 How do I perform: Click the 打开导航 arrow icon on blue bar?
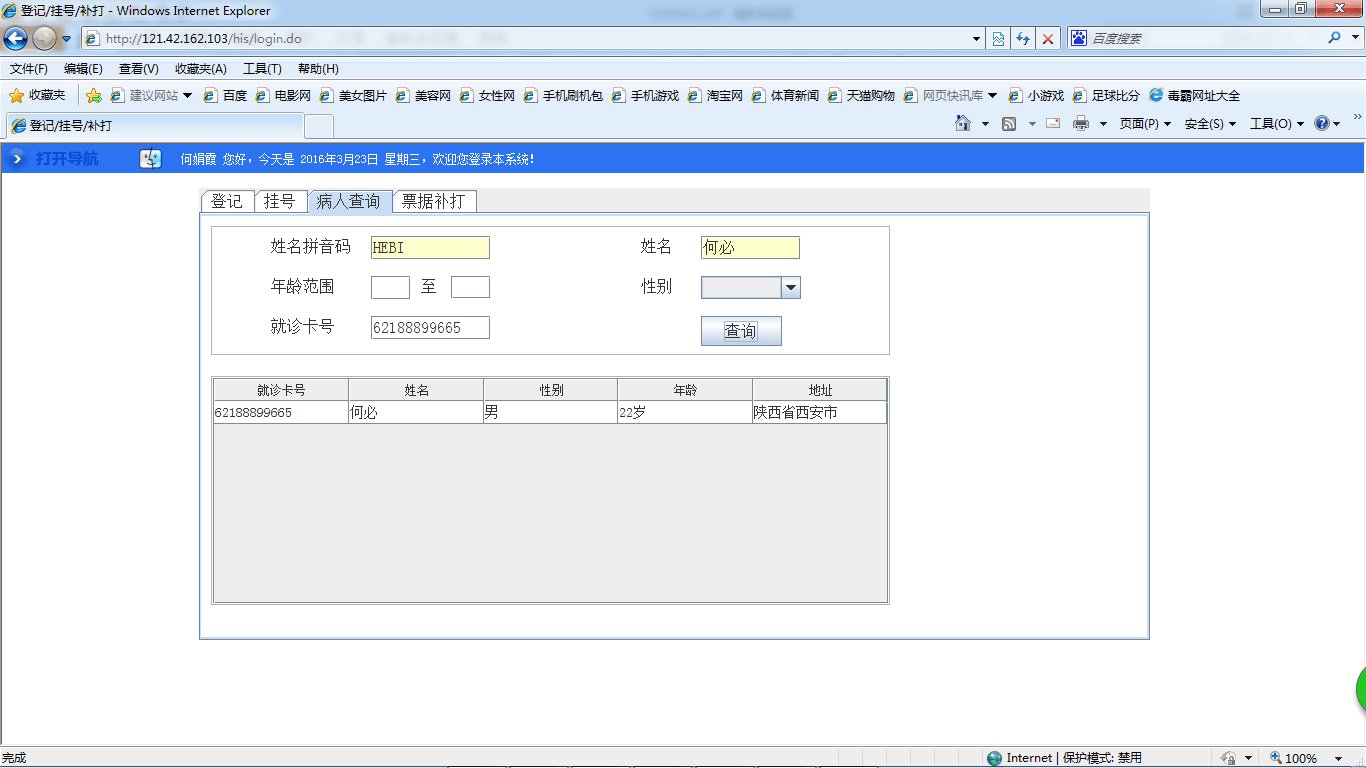point(15,158)
